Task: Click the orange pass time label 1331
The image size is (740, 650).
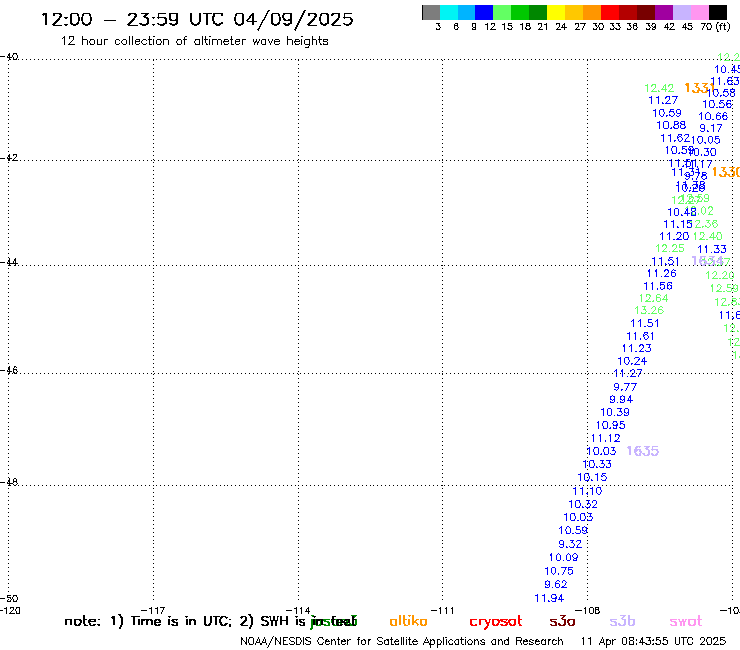Action: click(x=699, y=88)
